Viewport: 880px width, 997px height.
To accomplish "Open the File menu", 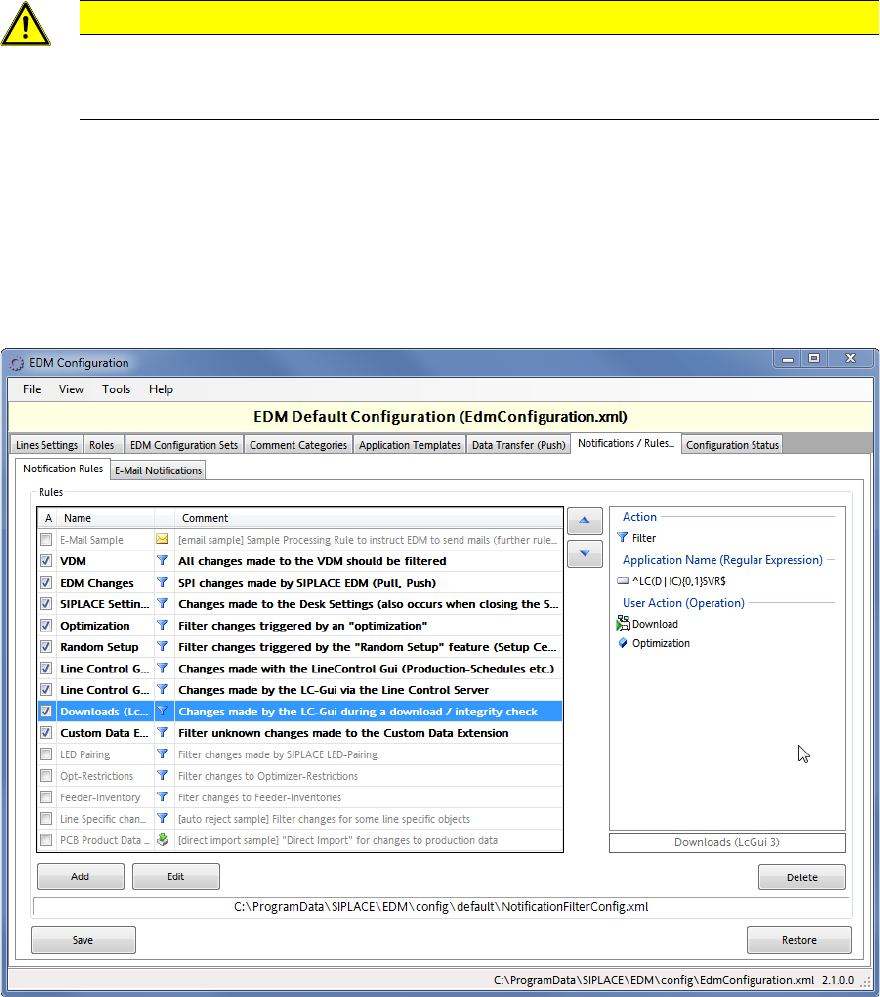I will (x=32, y=389).
